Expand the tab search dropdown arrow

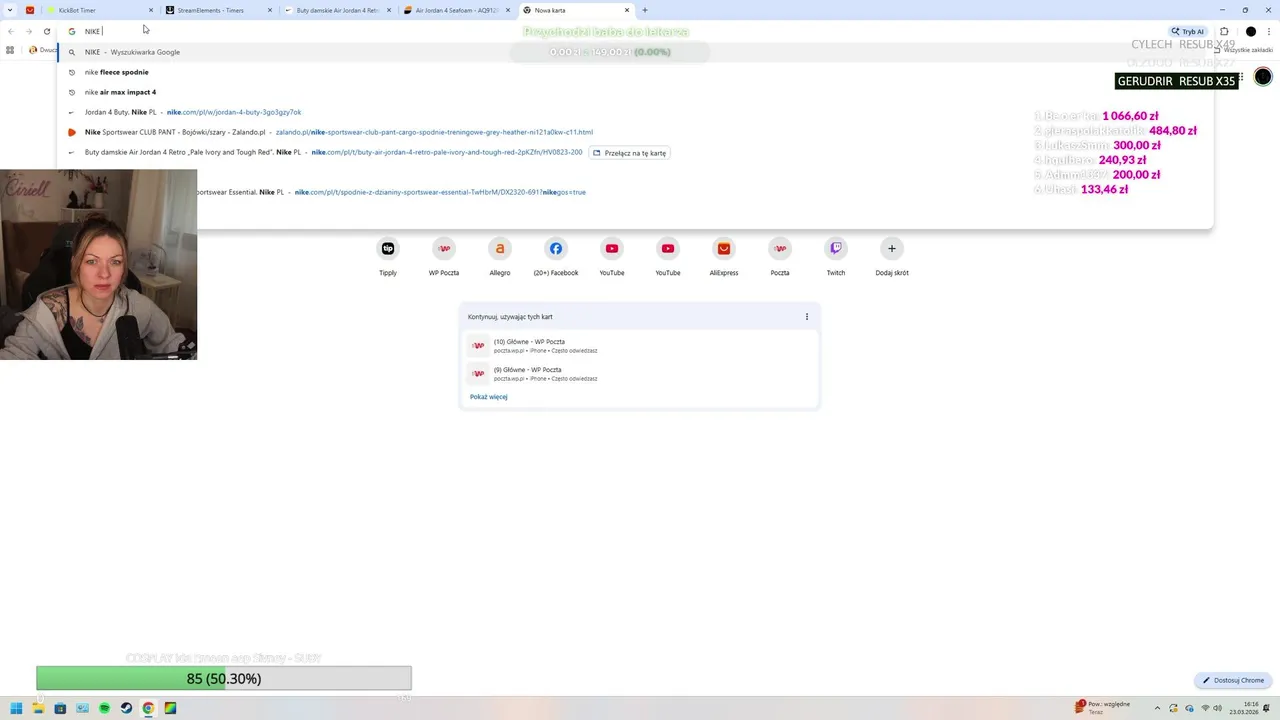[10, 10]
